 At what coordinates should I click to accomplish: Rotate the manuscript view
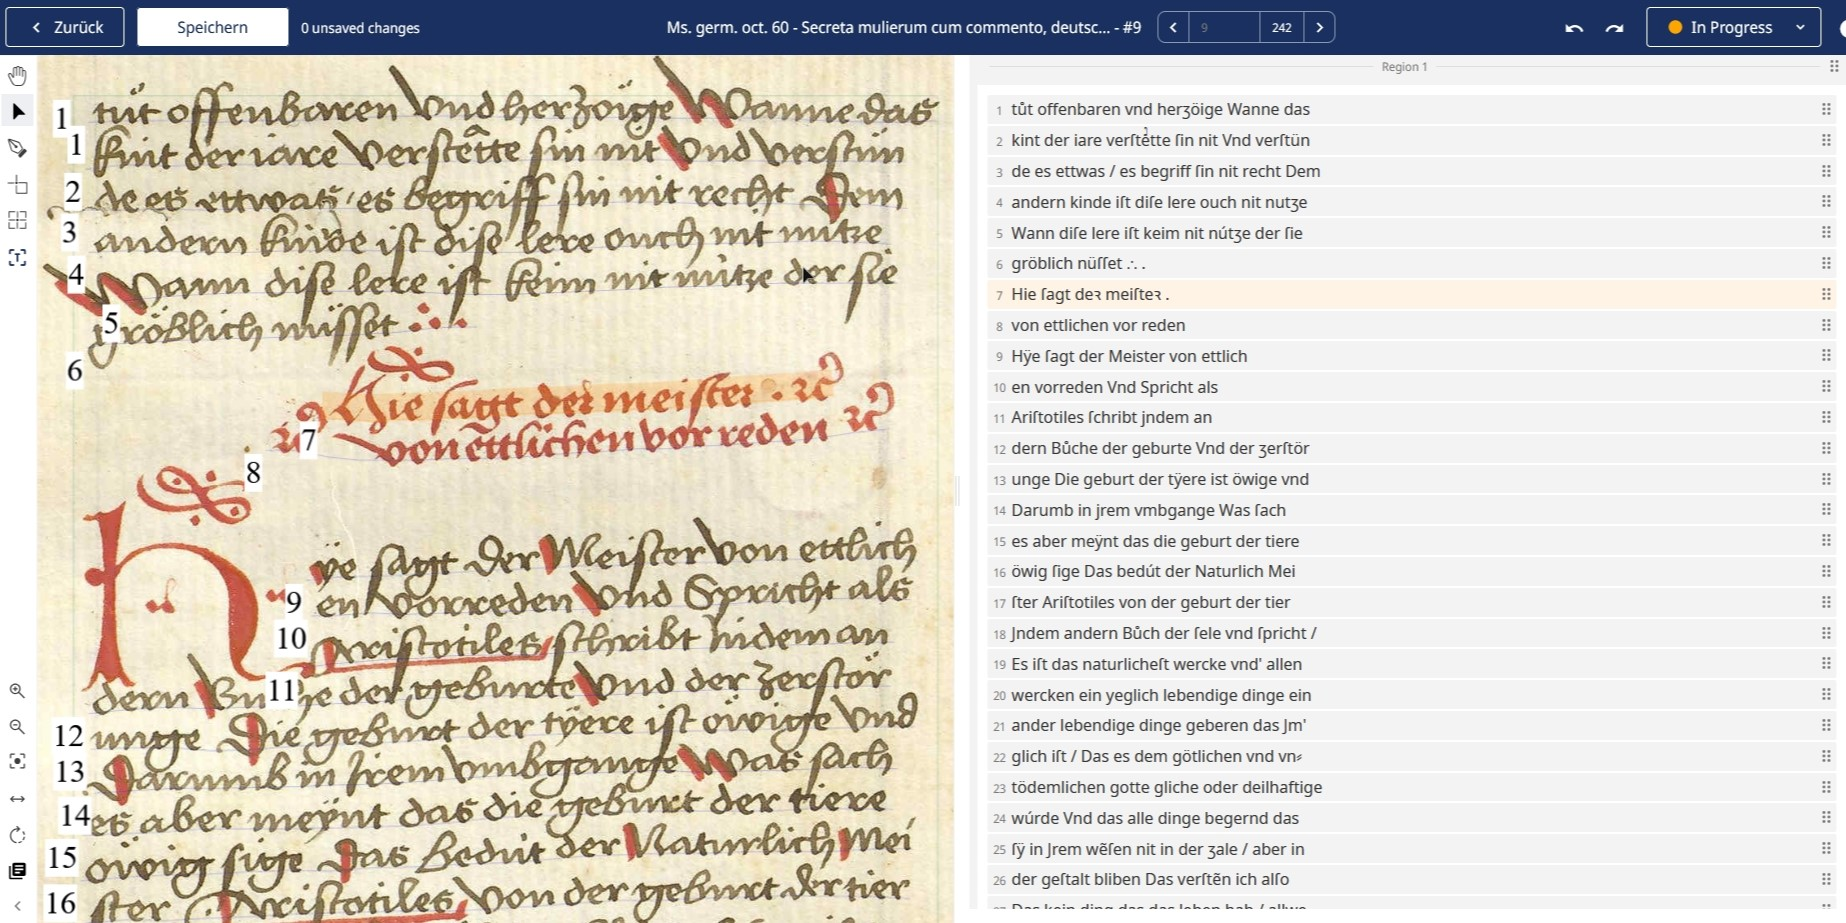(17, 835)
